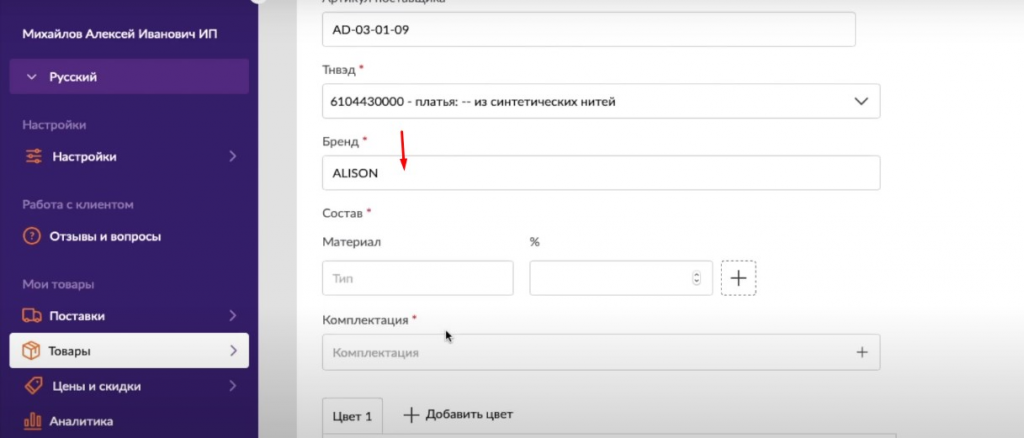This screenshot has height=438, width=1024.
Task: Click the Бренд input field with ALISON
Action: point(600,173)
